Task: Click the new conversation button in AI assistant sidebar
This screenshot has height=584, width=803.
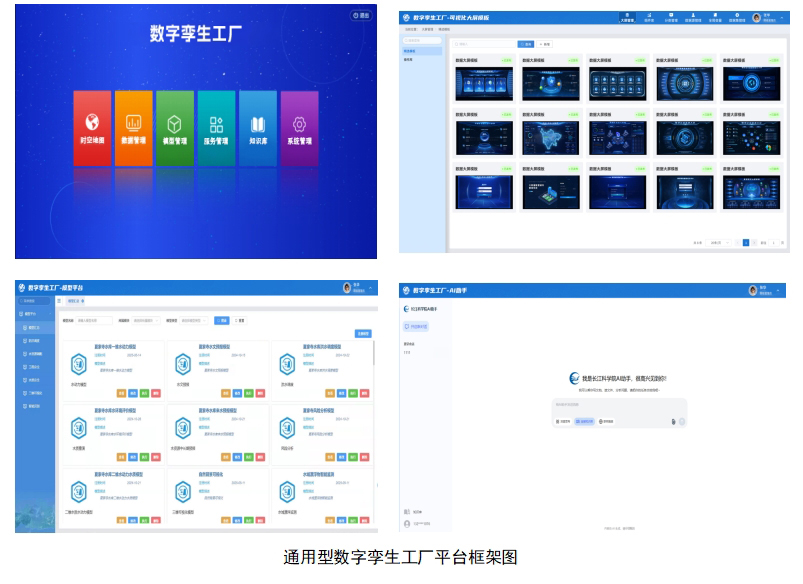Action: click(417, 327)
